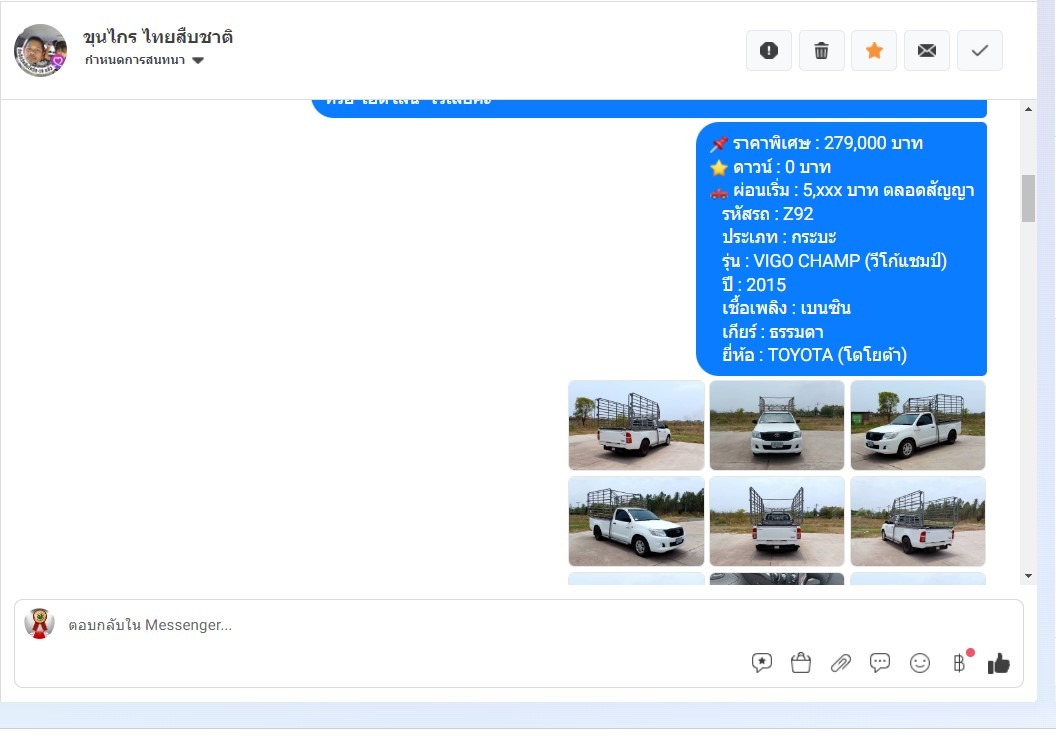1056x738 pixels.
Task: Open the speech bubble with dots icon
Action: coord(880,663)
